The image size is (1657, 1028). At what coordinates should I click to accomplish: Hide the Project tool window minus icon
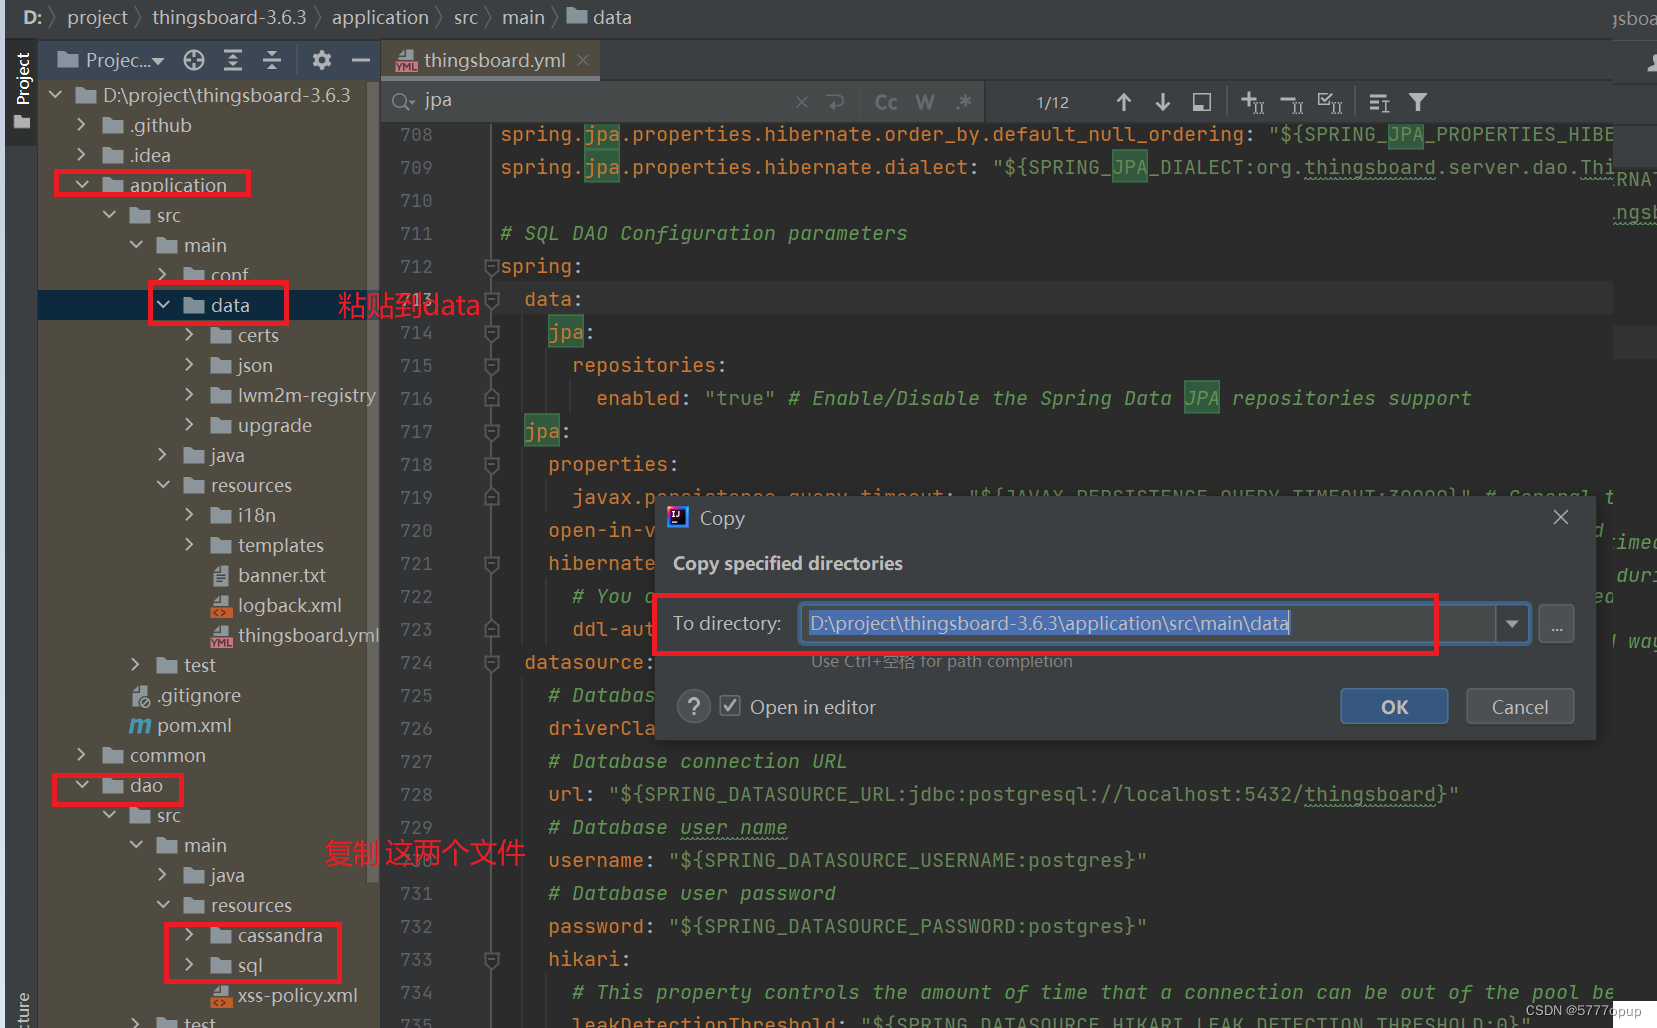point(360,60)
